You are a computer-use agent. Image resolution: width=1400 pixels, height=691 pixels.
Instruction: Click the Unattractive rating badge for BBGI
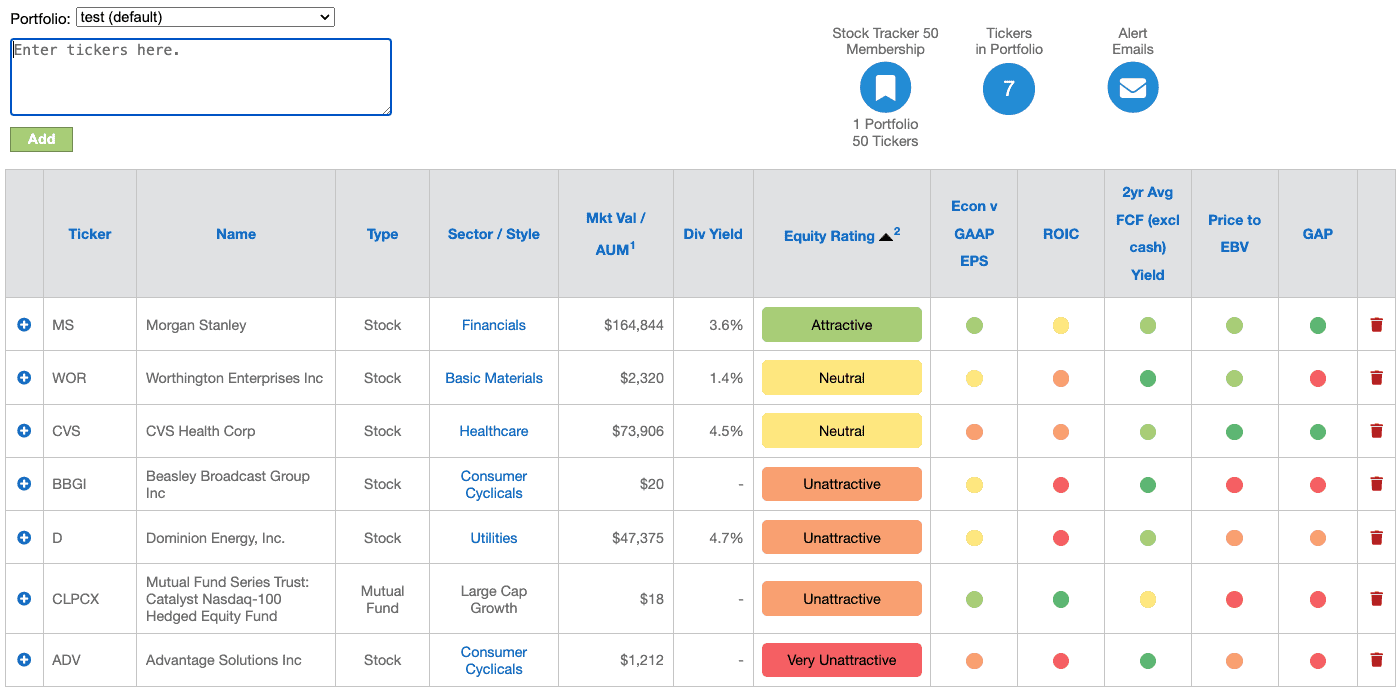tap(842, 484)
